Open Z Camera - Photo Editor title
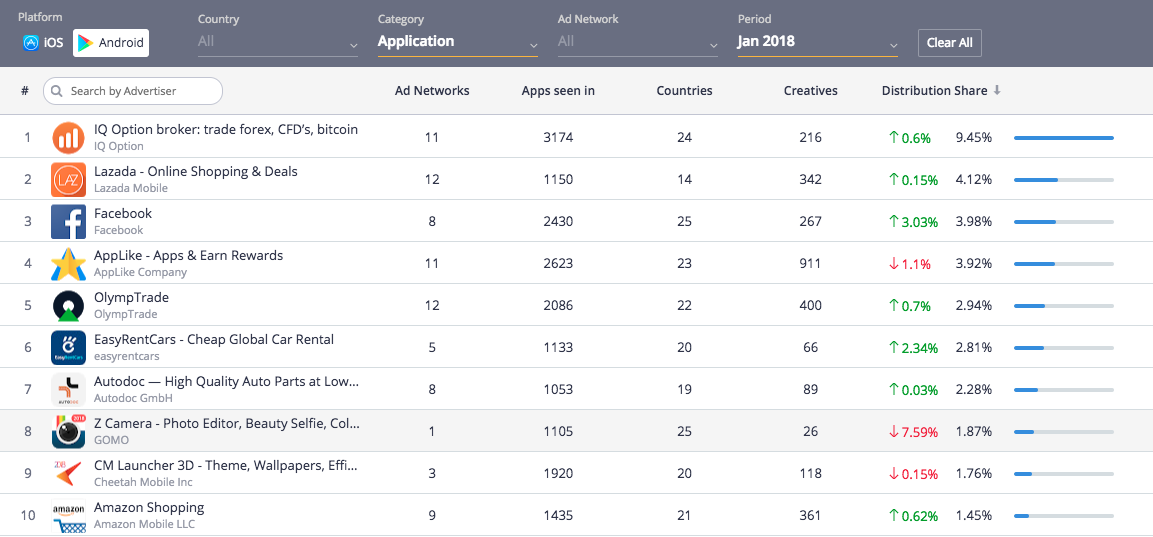Image resolution: width=1153 pixels, height=537 pixels. [227, 424]
